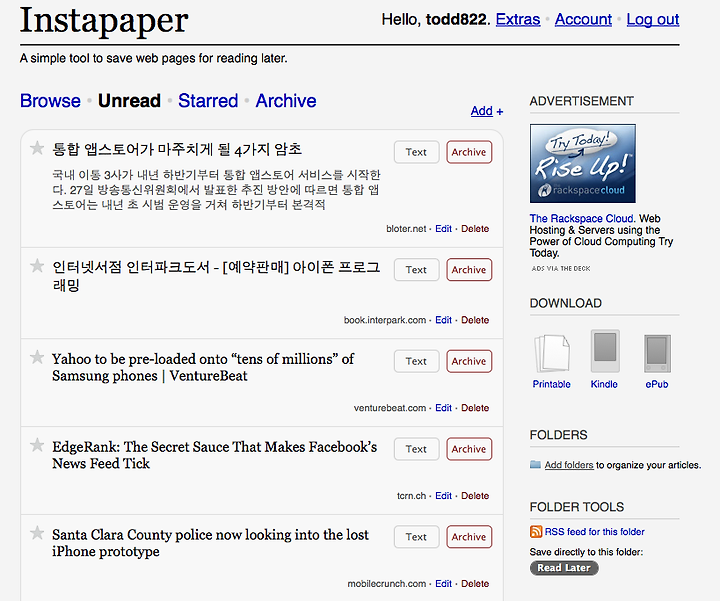Screen dimensions: 720x601
Task: Switch to the Browse tab
Action: point(50,101)
